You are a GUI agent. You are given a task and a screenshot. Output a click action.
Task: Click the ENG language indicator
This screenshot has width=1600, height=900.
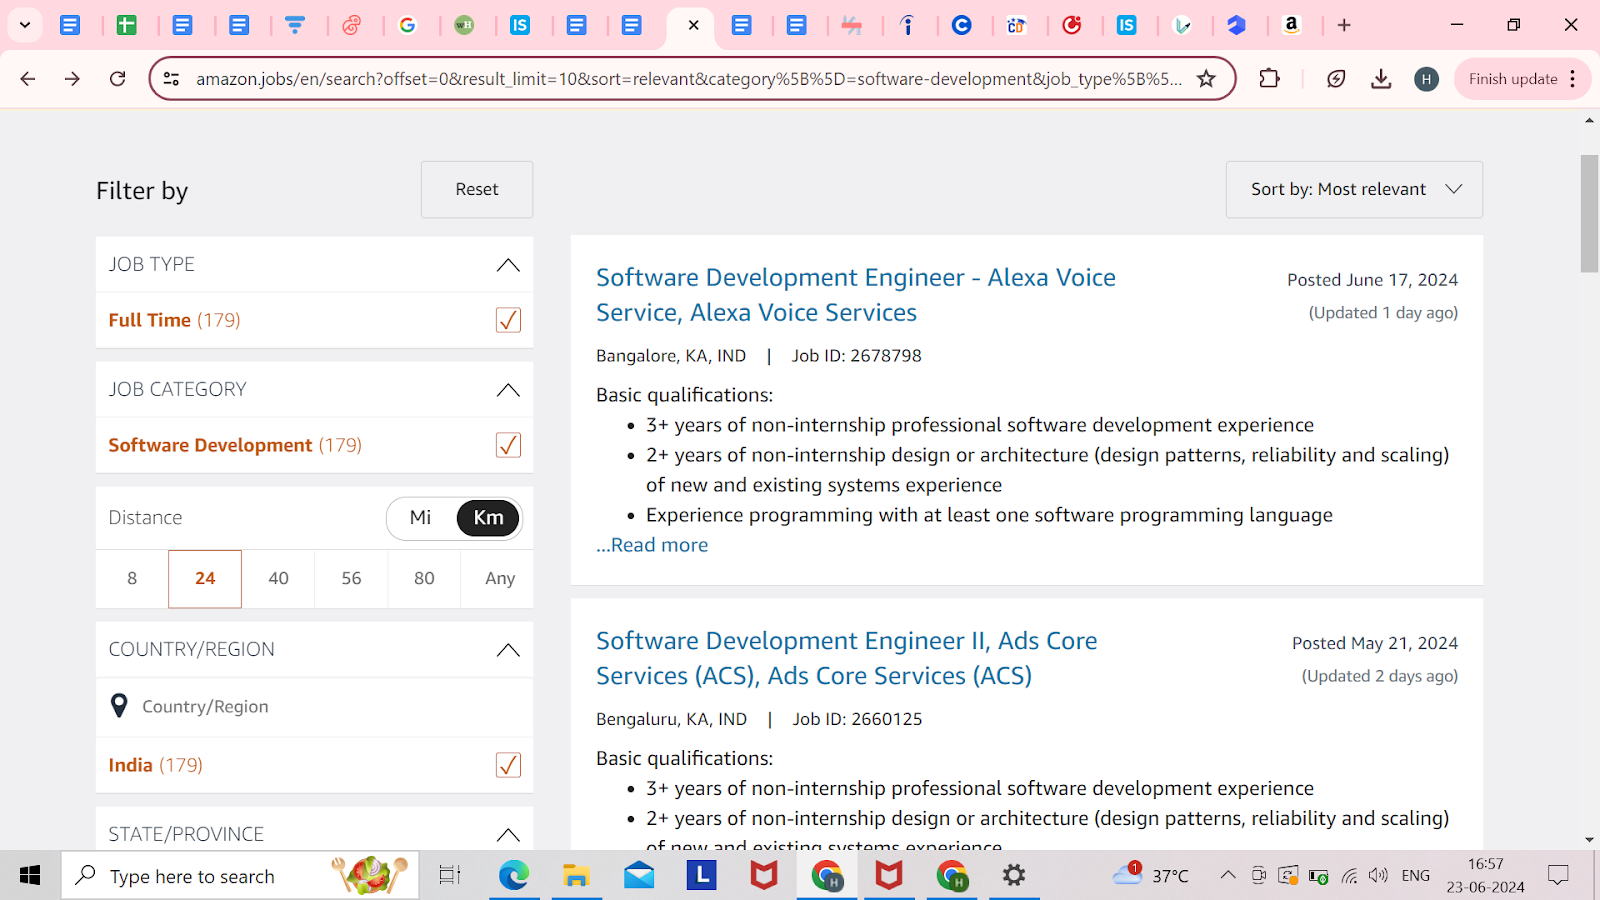pos(1416,876)
